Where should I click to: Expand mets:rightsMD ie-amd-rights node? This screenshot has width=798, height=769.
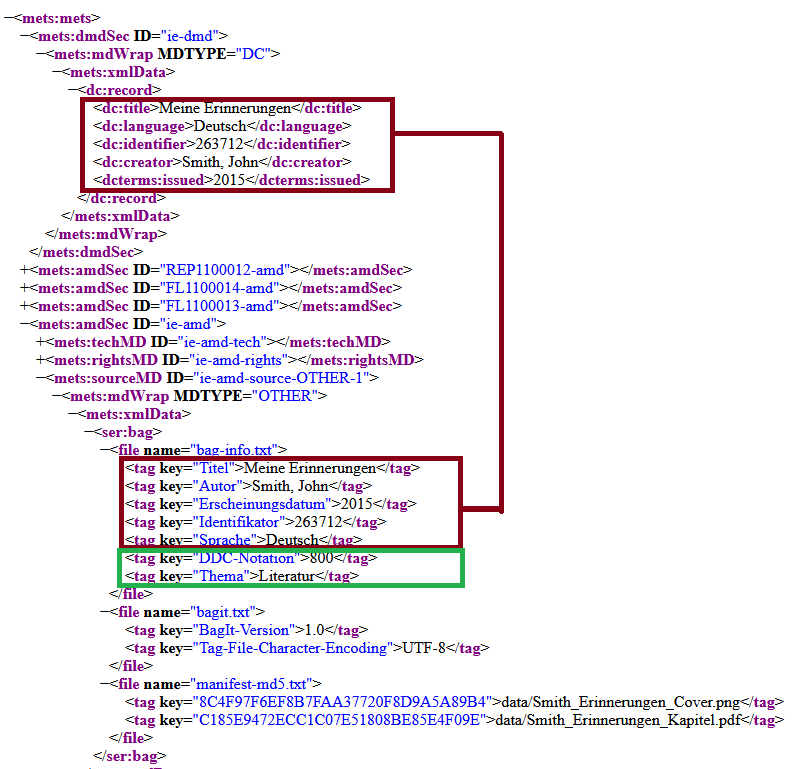tap(40, 360)
